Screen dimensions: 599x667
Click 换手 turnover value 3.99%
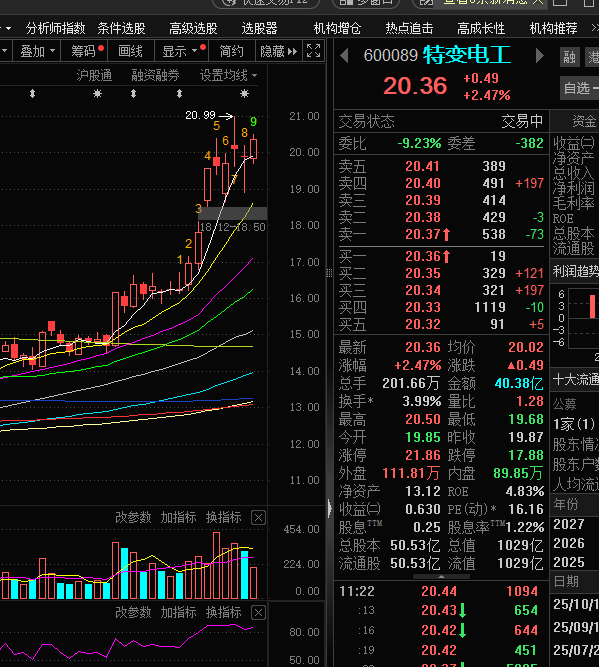click(422, 402)
